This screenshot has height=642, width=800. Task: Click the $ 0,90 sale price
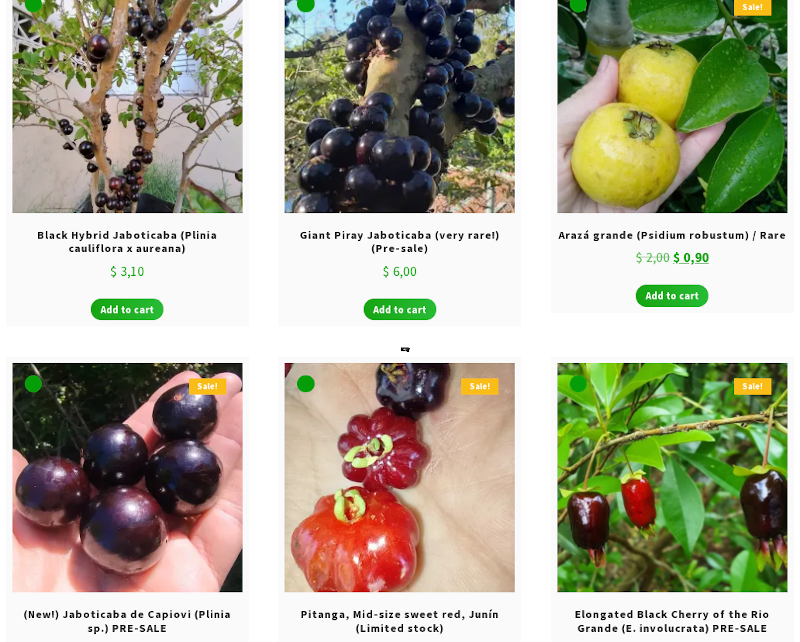pyautogui.click(x=691, y=258)
